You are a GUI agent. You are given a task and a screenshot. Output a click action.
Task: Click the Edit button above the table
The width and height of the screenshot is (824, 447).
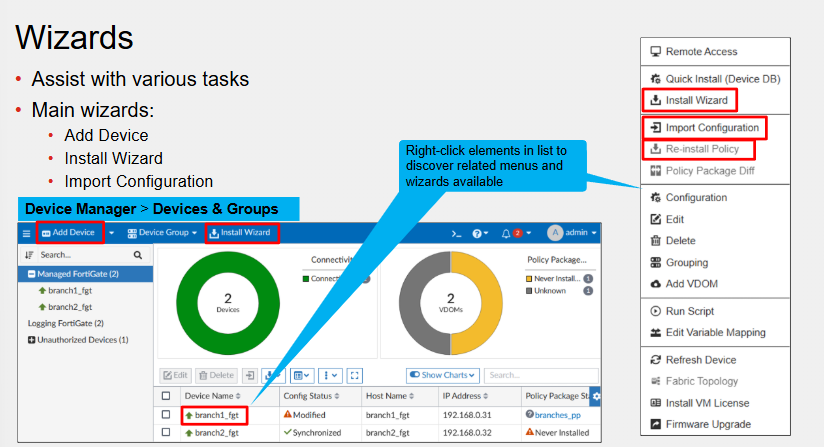(x=176, y=375)
